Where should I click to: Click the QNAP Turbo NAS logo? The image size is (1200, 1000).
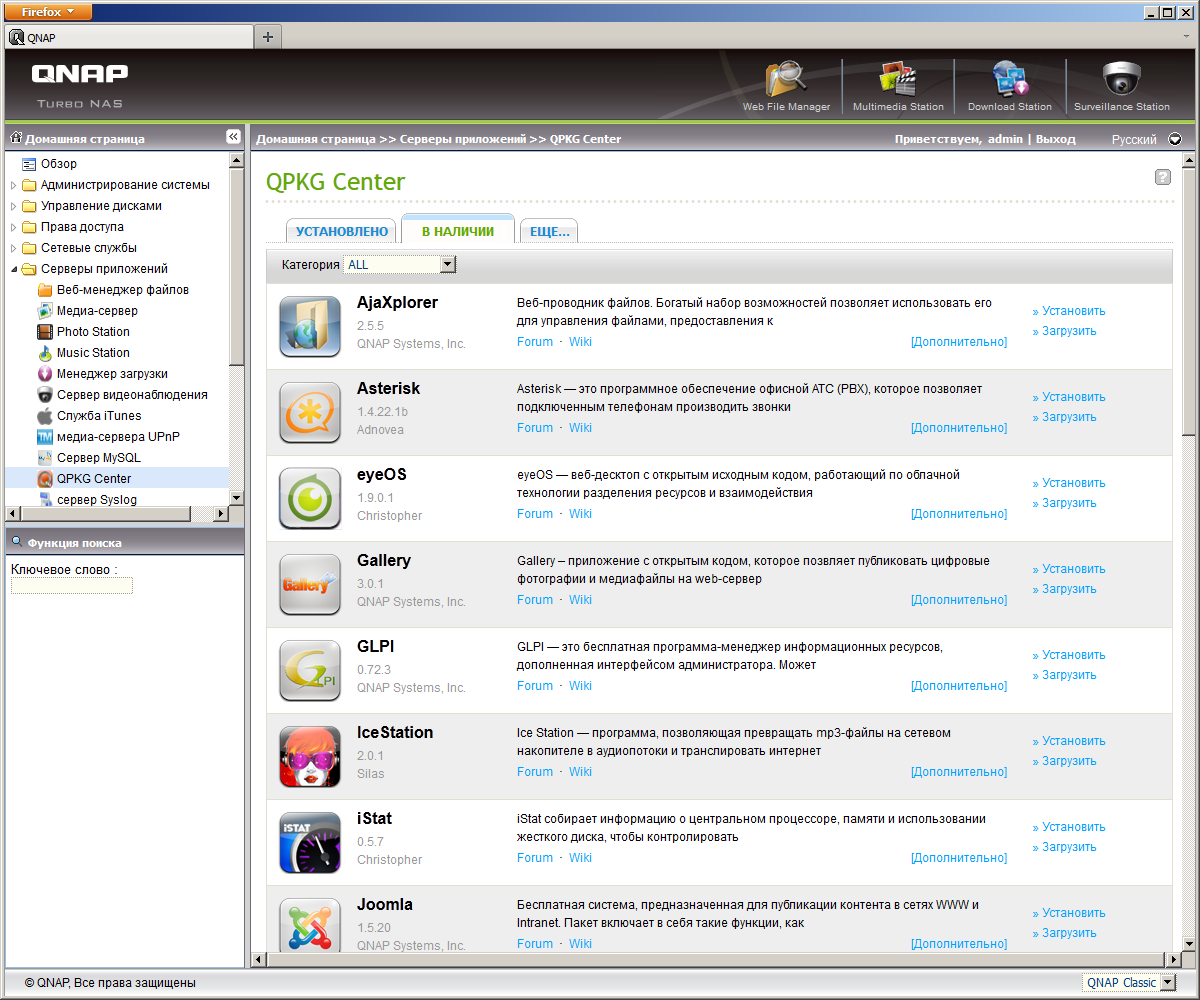coord(80,85)
